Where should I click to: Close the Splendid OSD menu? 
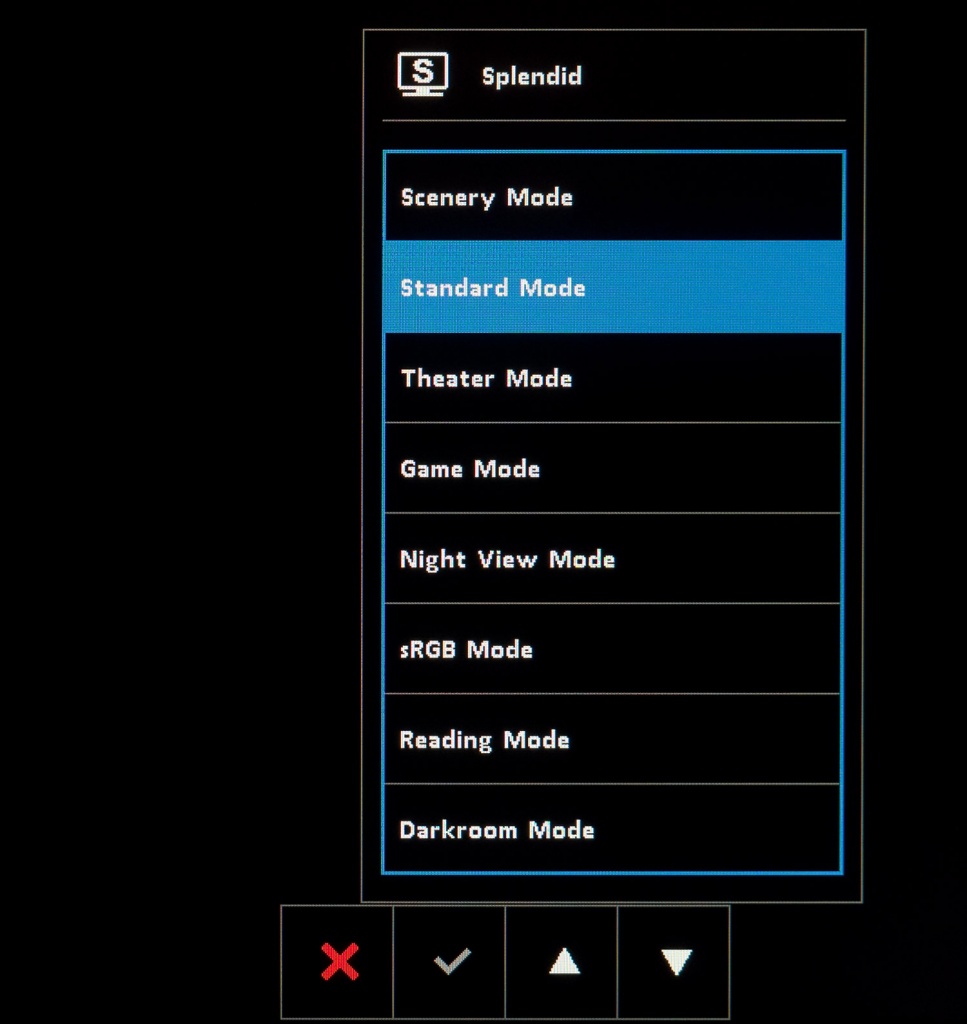[x=340, y=961]
